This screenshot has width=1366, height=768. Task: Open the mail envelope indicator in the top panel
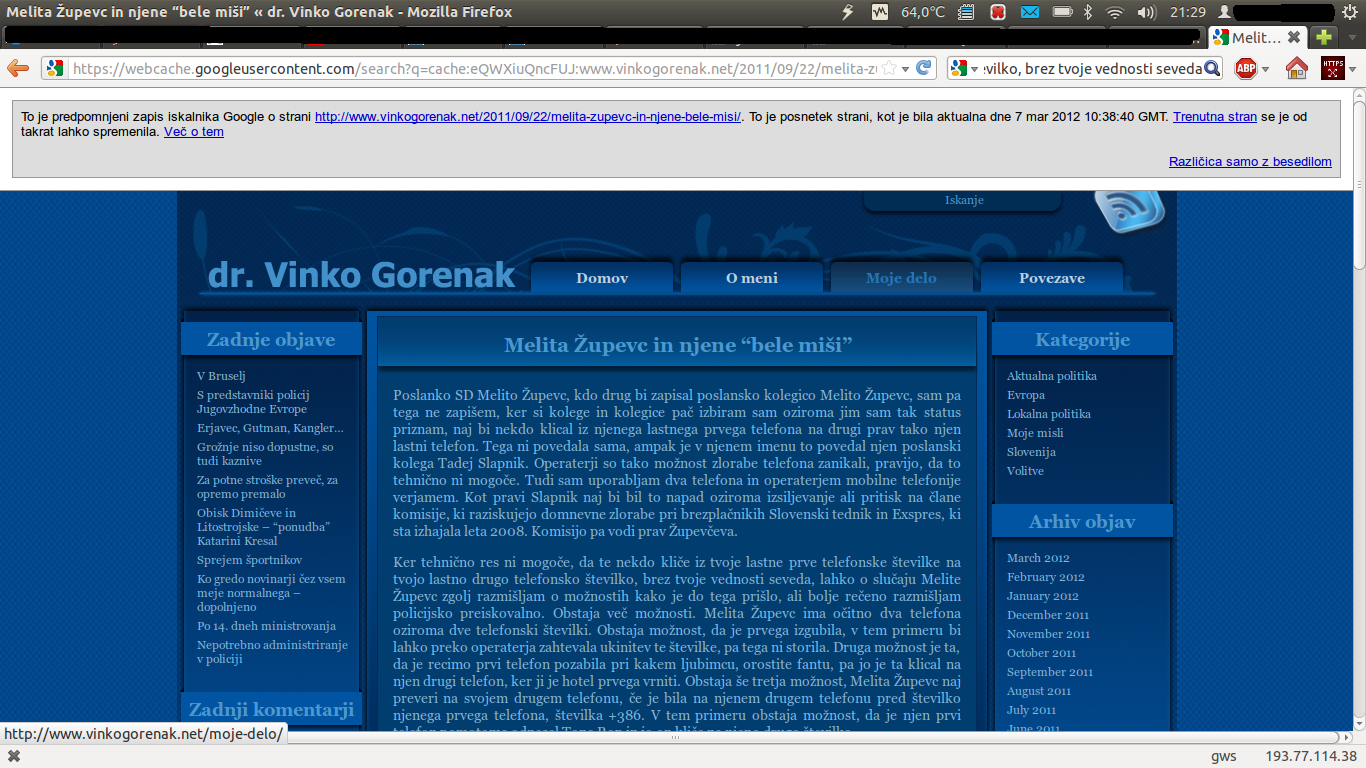point(1030,12)
